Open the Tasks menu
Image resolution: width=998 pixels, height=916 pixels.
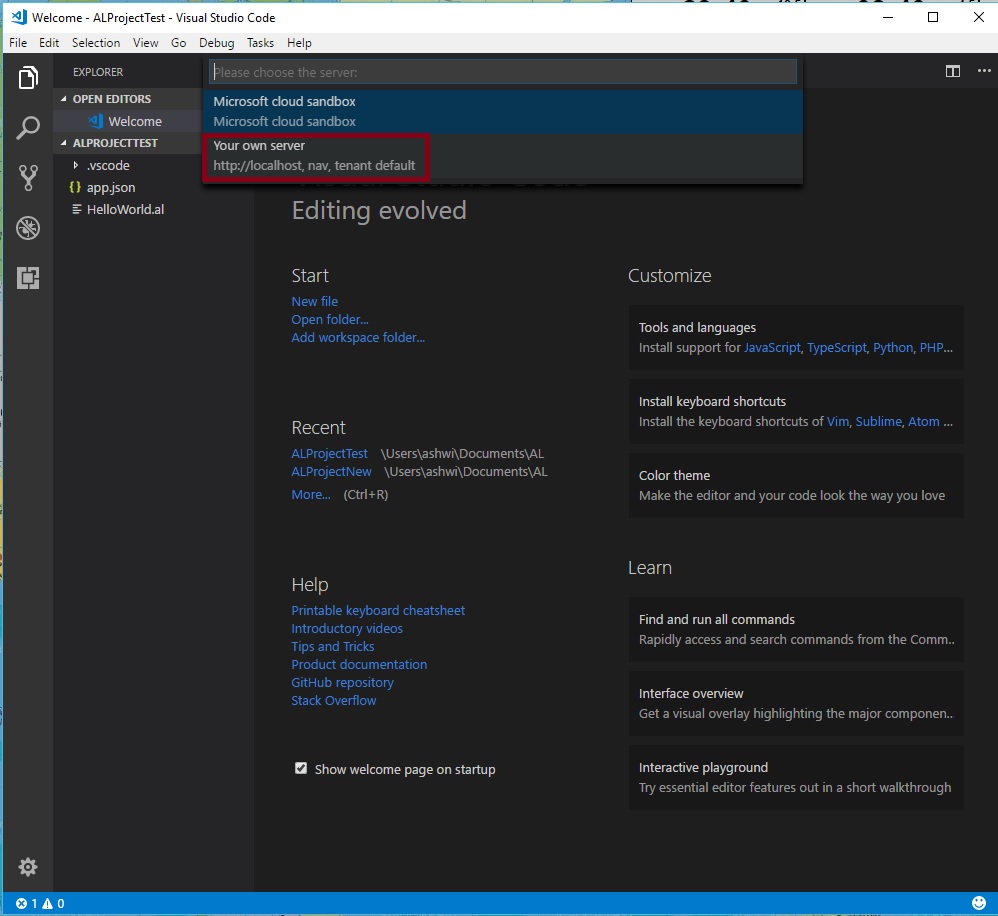(x=260, y=43)
